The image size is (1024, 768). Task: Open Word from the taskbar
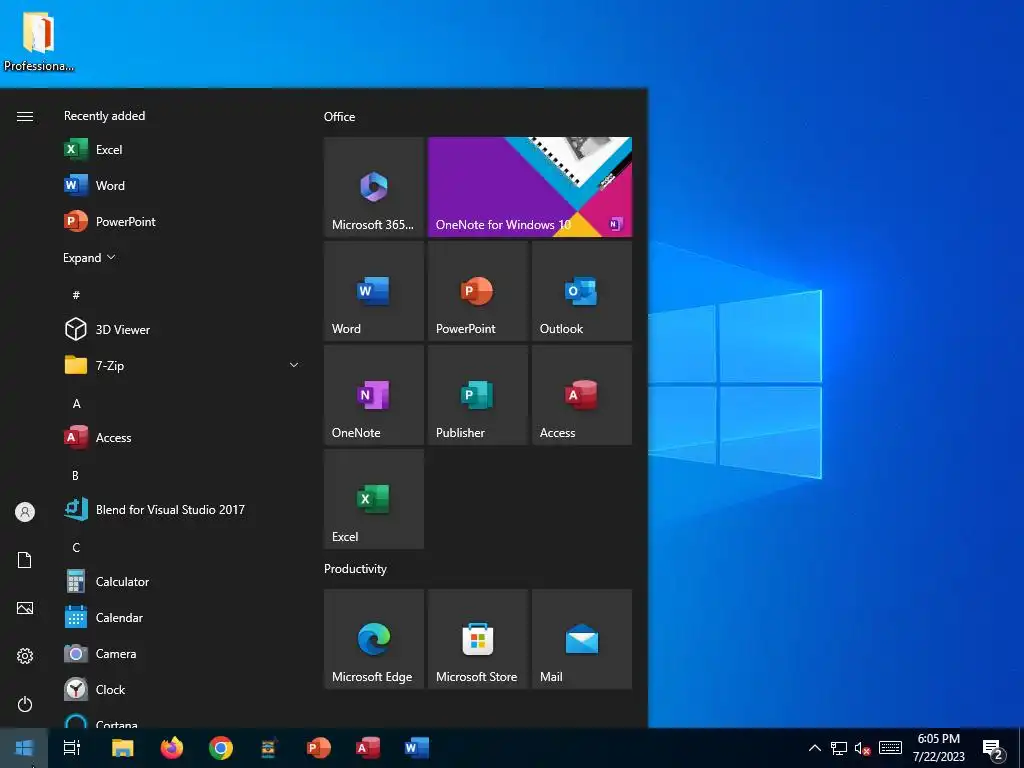coord(417,748)
